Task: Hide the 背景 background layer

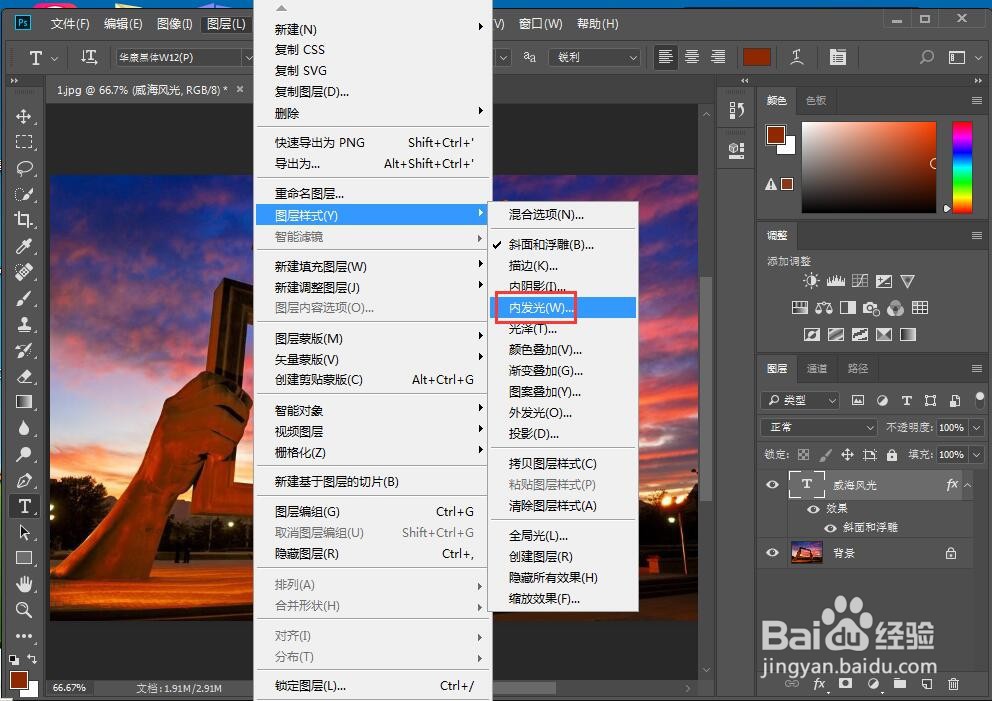Action: click(772, 552)
